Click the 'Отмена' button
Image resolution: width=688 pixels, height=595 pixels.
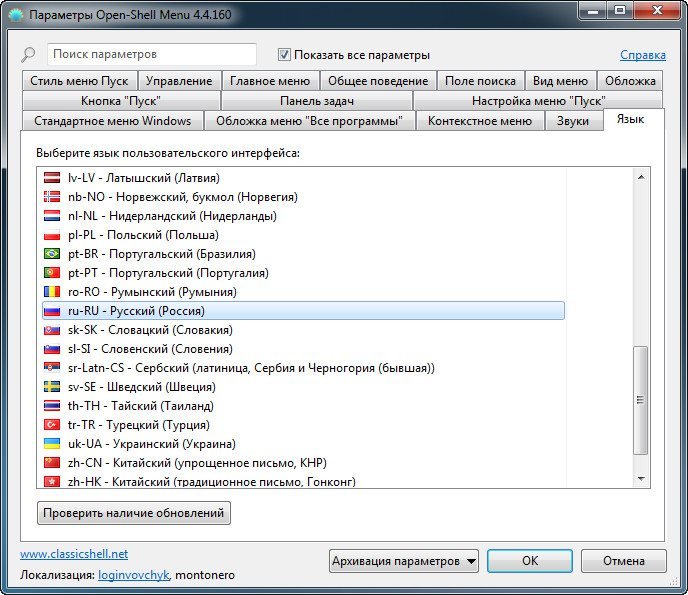point(624,561)
